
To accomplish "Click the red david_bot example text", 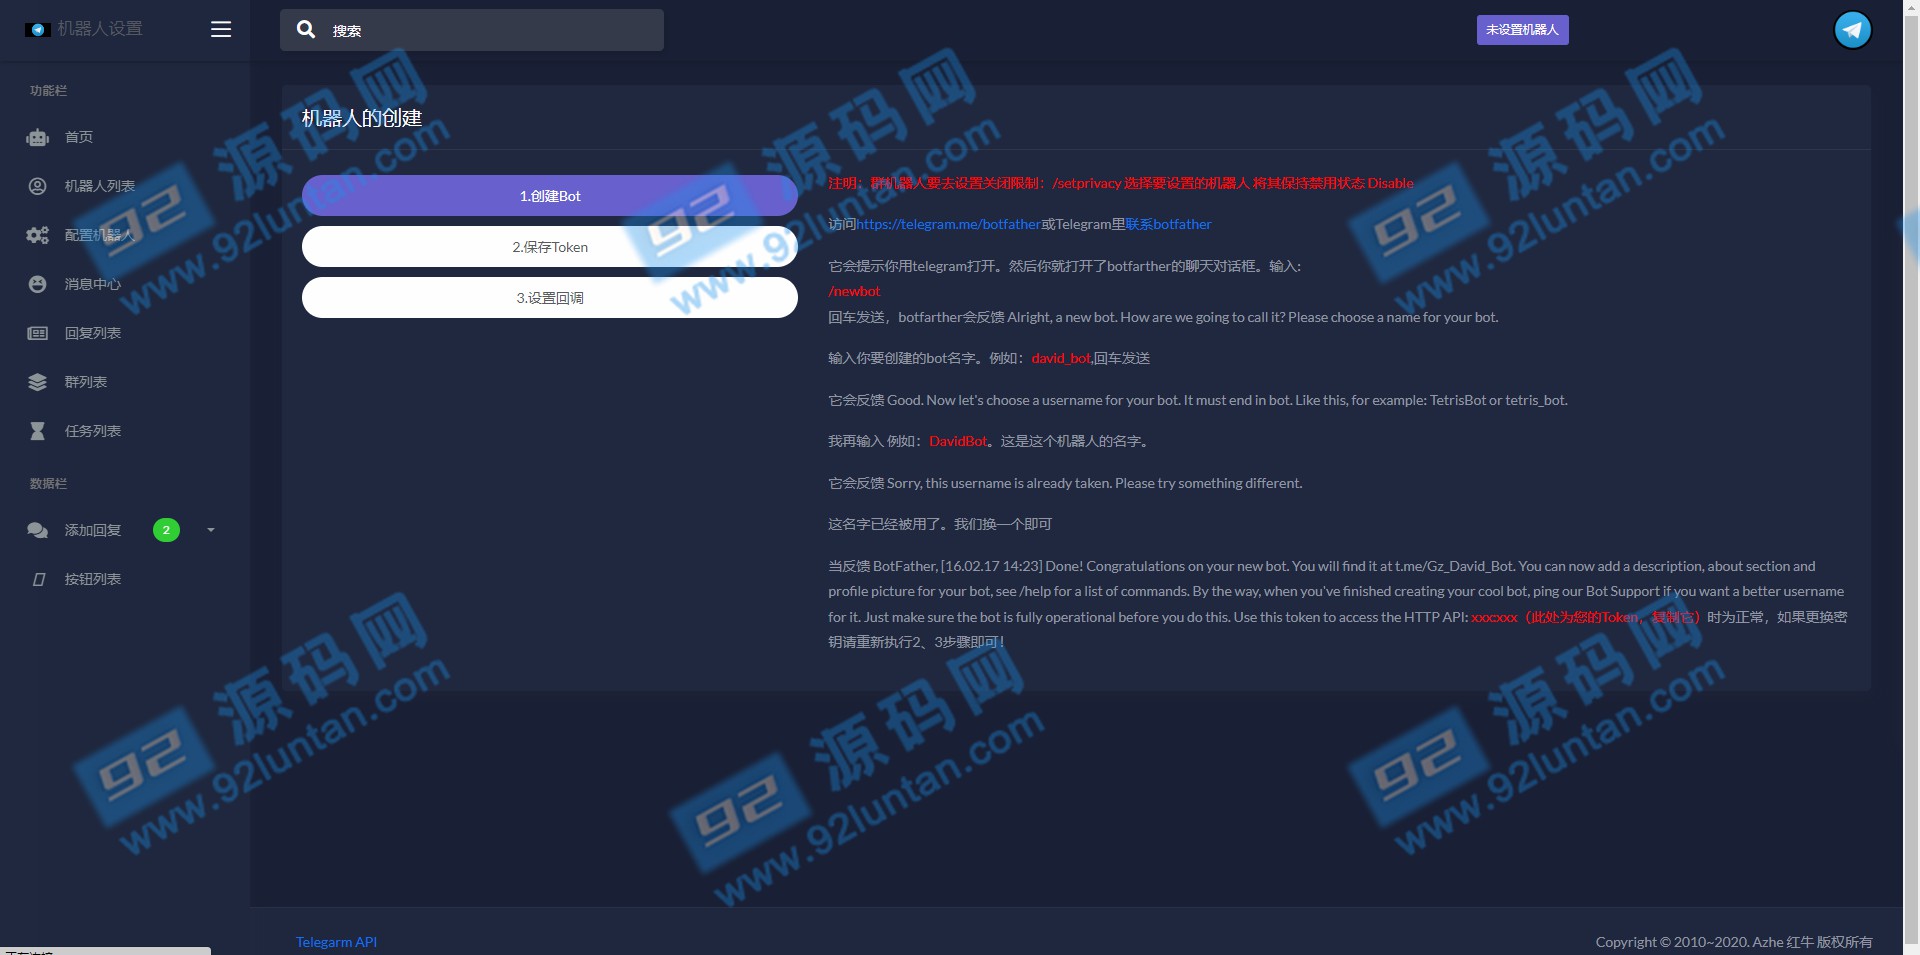I will pyautogui.click(x=1061, y=358).
